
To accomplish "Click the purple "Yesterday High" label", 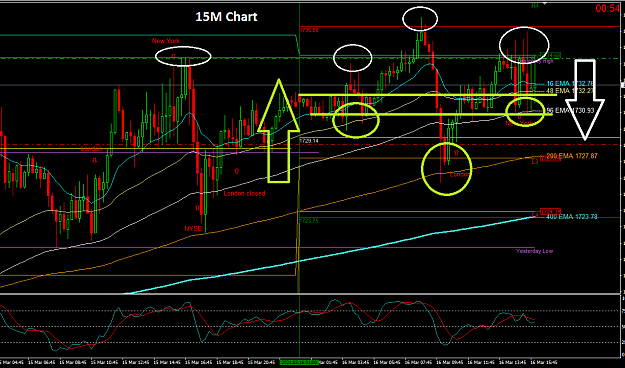I will (536, 61).
